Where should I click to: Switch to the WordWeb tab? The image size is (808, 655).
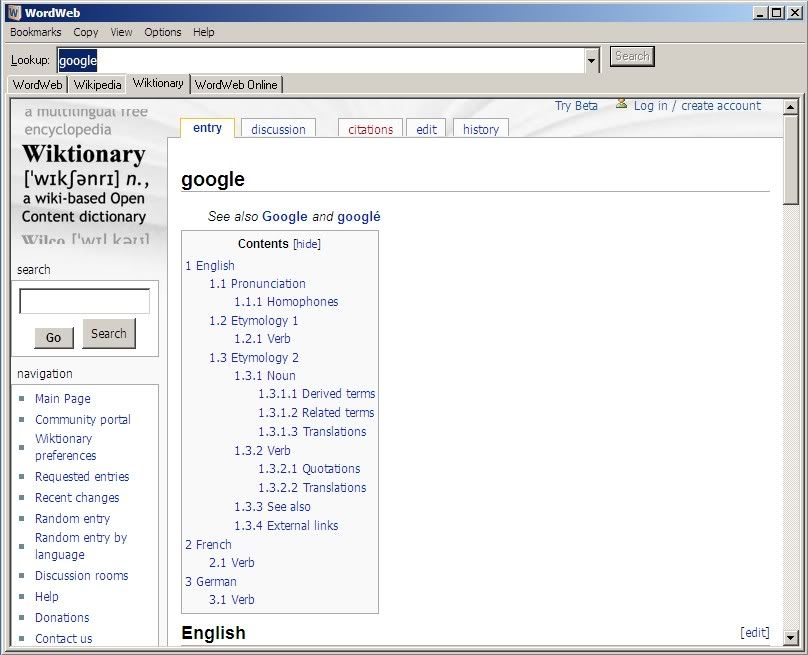pyautogui.click(x=38, y=85)
